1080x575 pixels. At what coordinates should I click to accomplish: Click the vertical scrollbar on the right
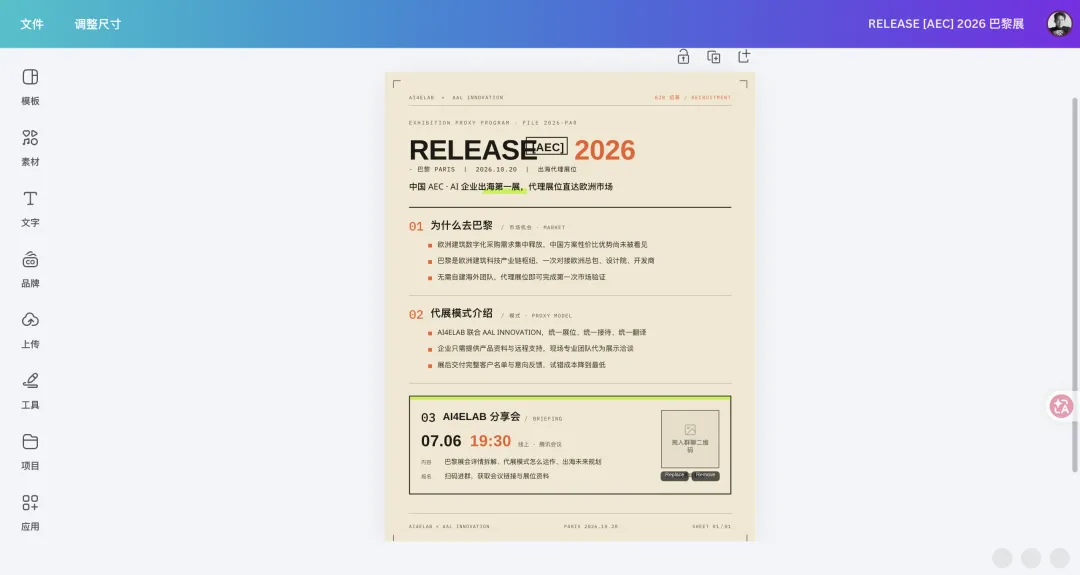[x=1075, y=284]
